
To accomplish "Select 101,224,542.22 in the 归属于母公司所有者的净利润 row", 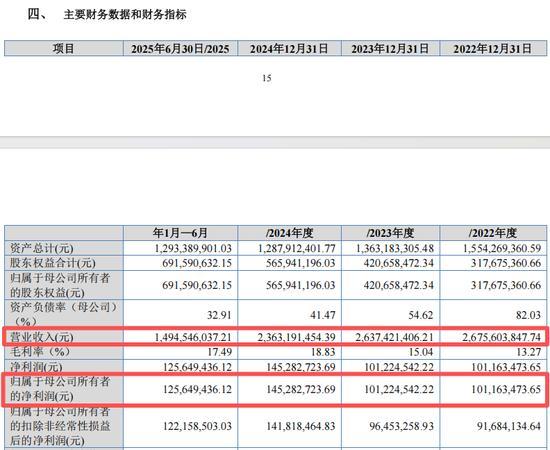I will pyautogui.click(x=399, y=389).
